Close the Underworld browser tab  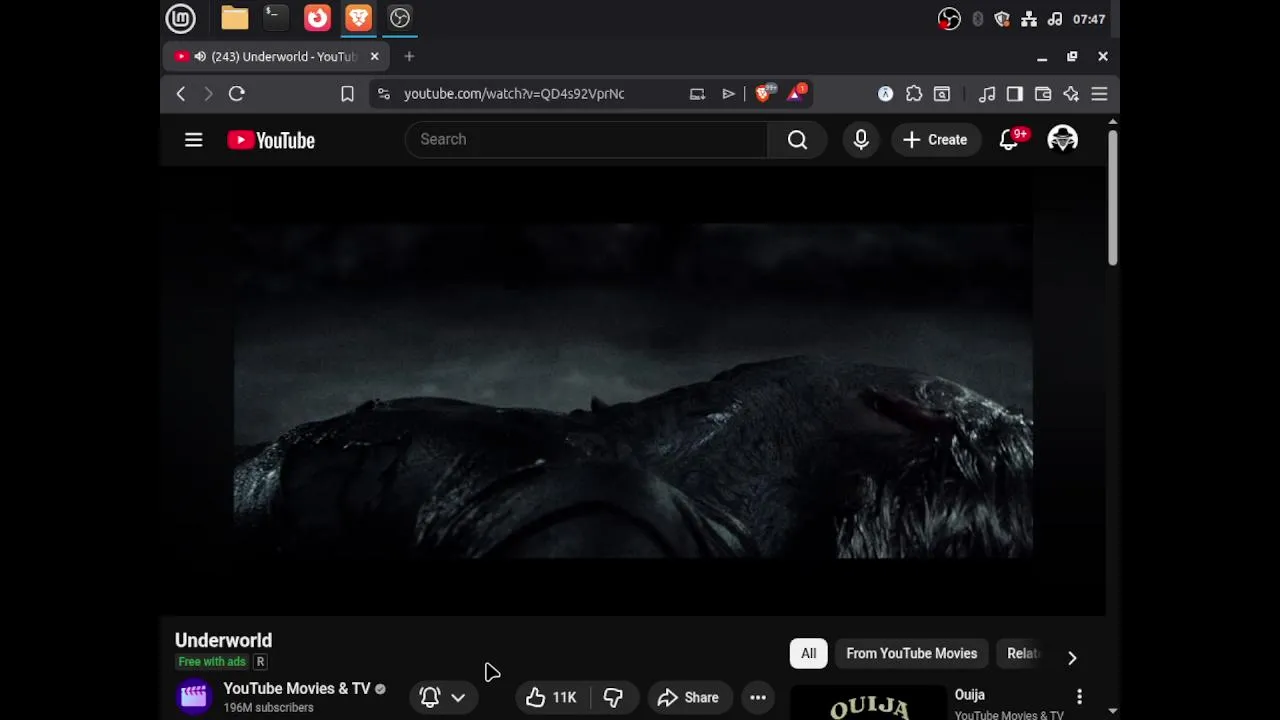pos(375,57)
